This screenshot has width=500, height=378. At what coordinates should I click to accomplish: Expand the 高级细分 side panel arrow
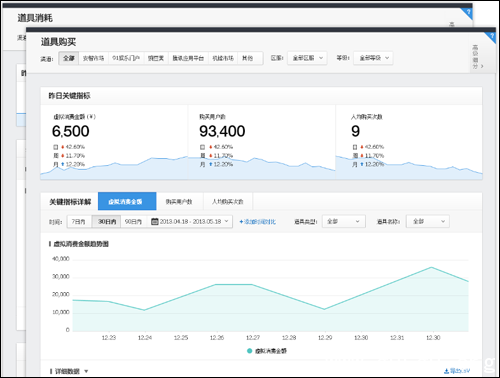pos(482,66)
